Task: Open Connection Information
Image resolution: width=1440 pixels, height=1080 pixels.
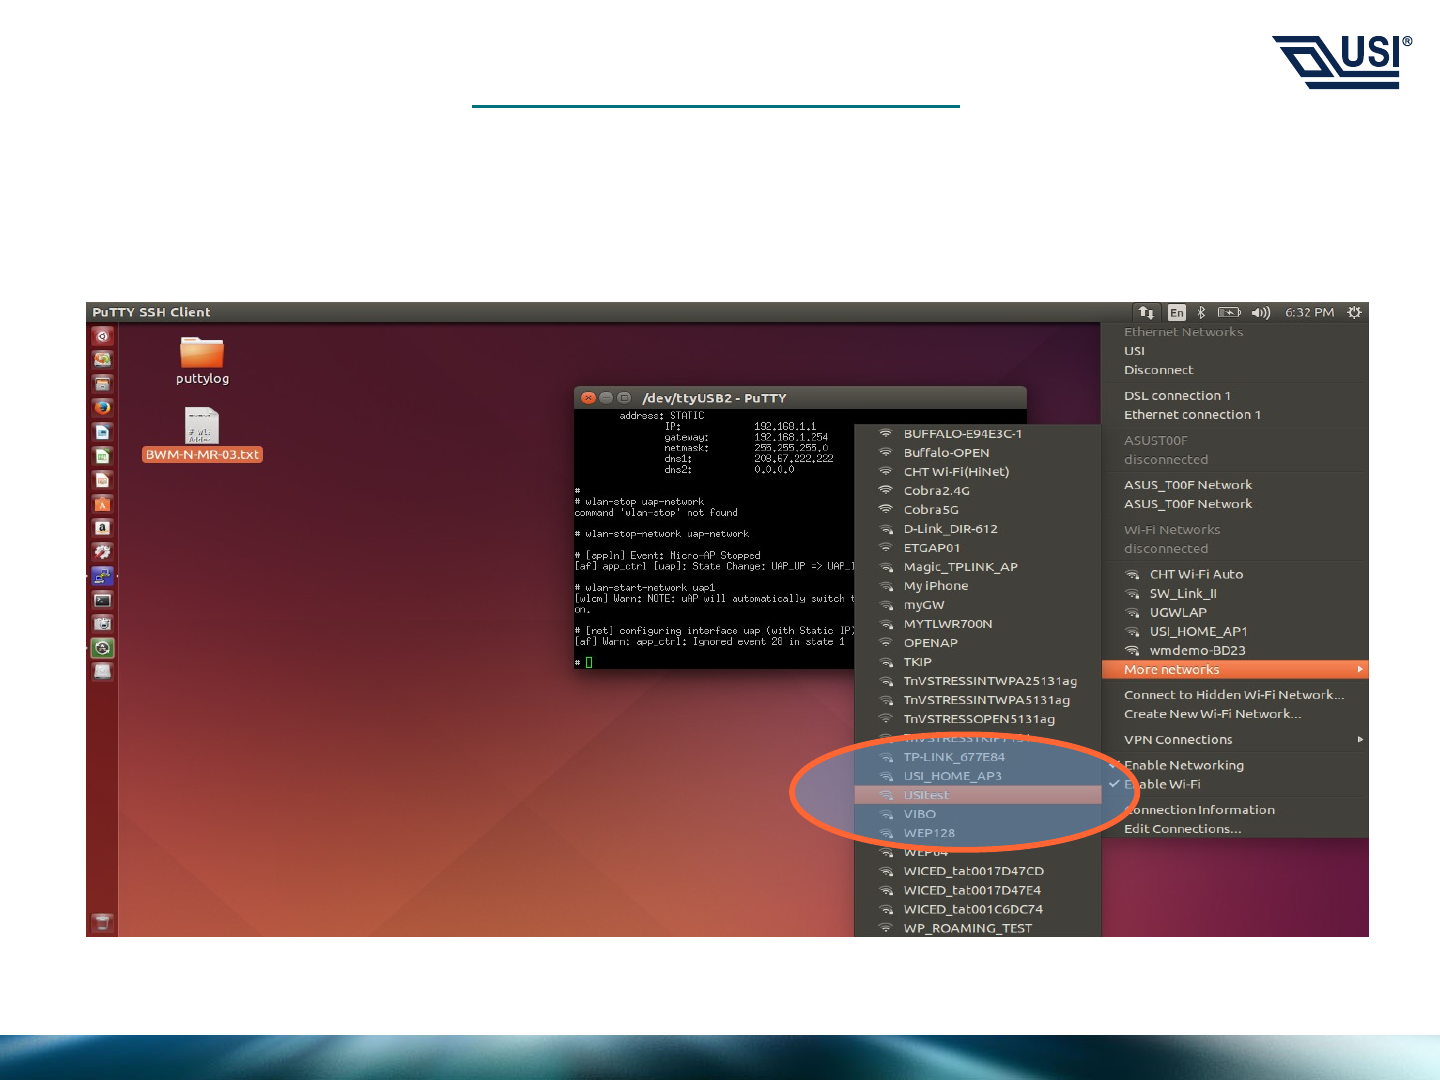Action: (1235, 810)
